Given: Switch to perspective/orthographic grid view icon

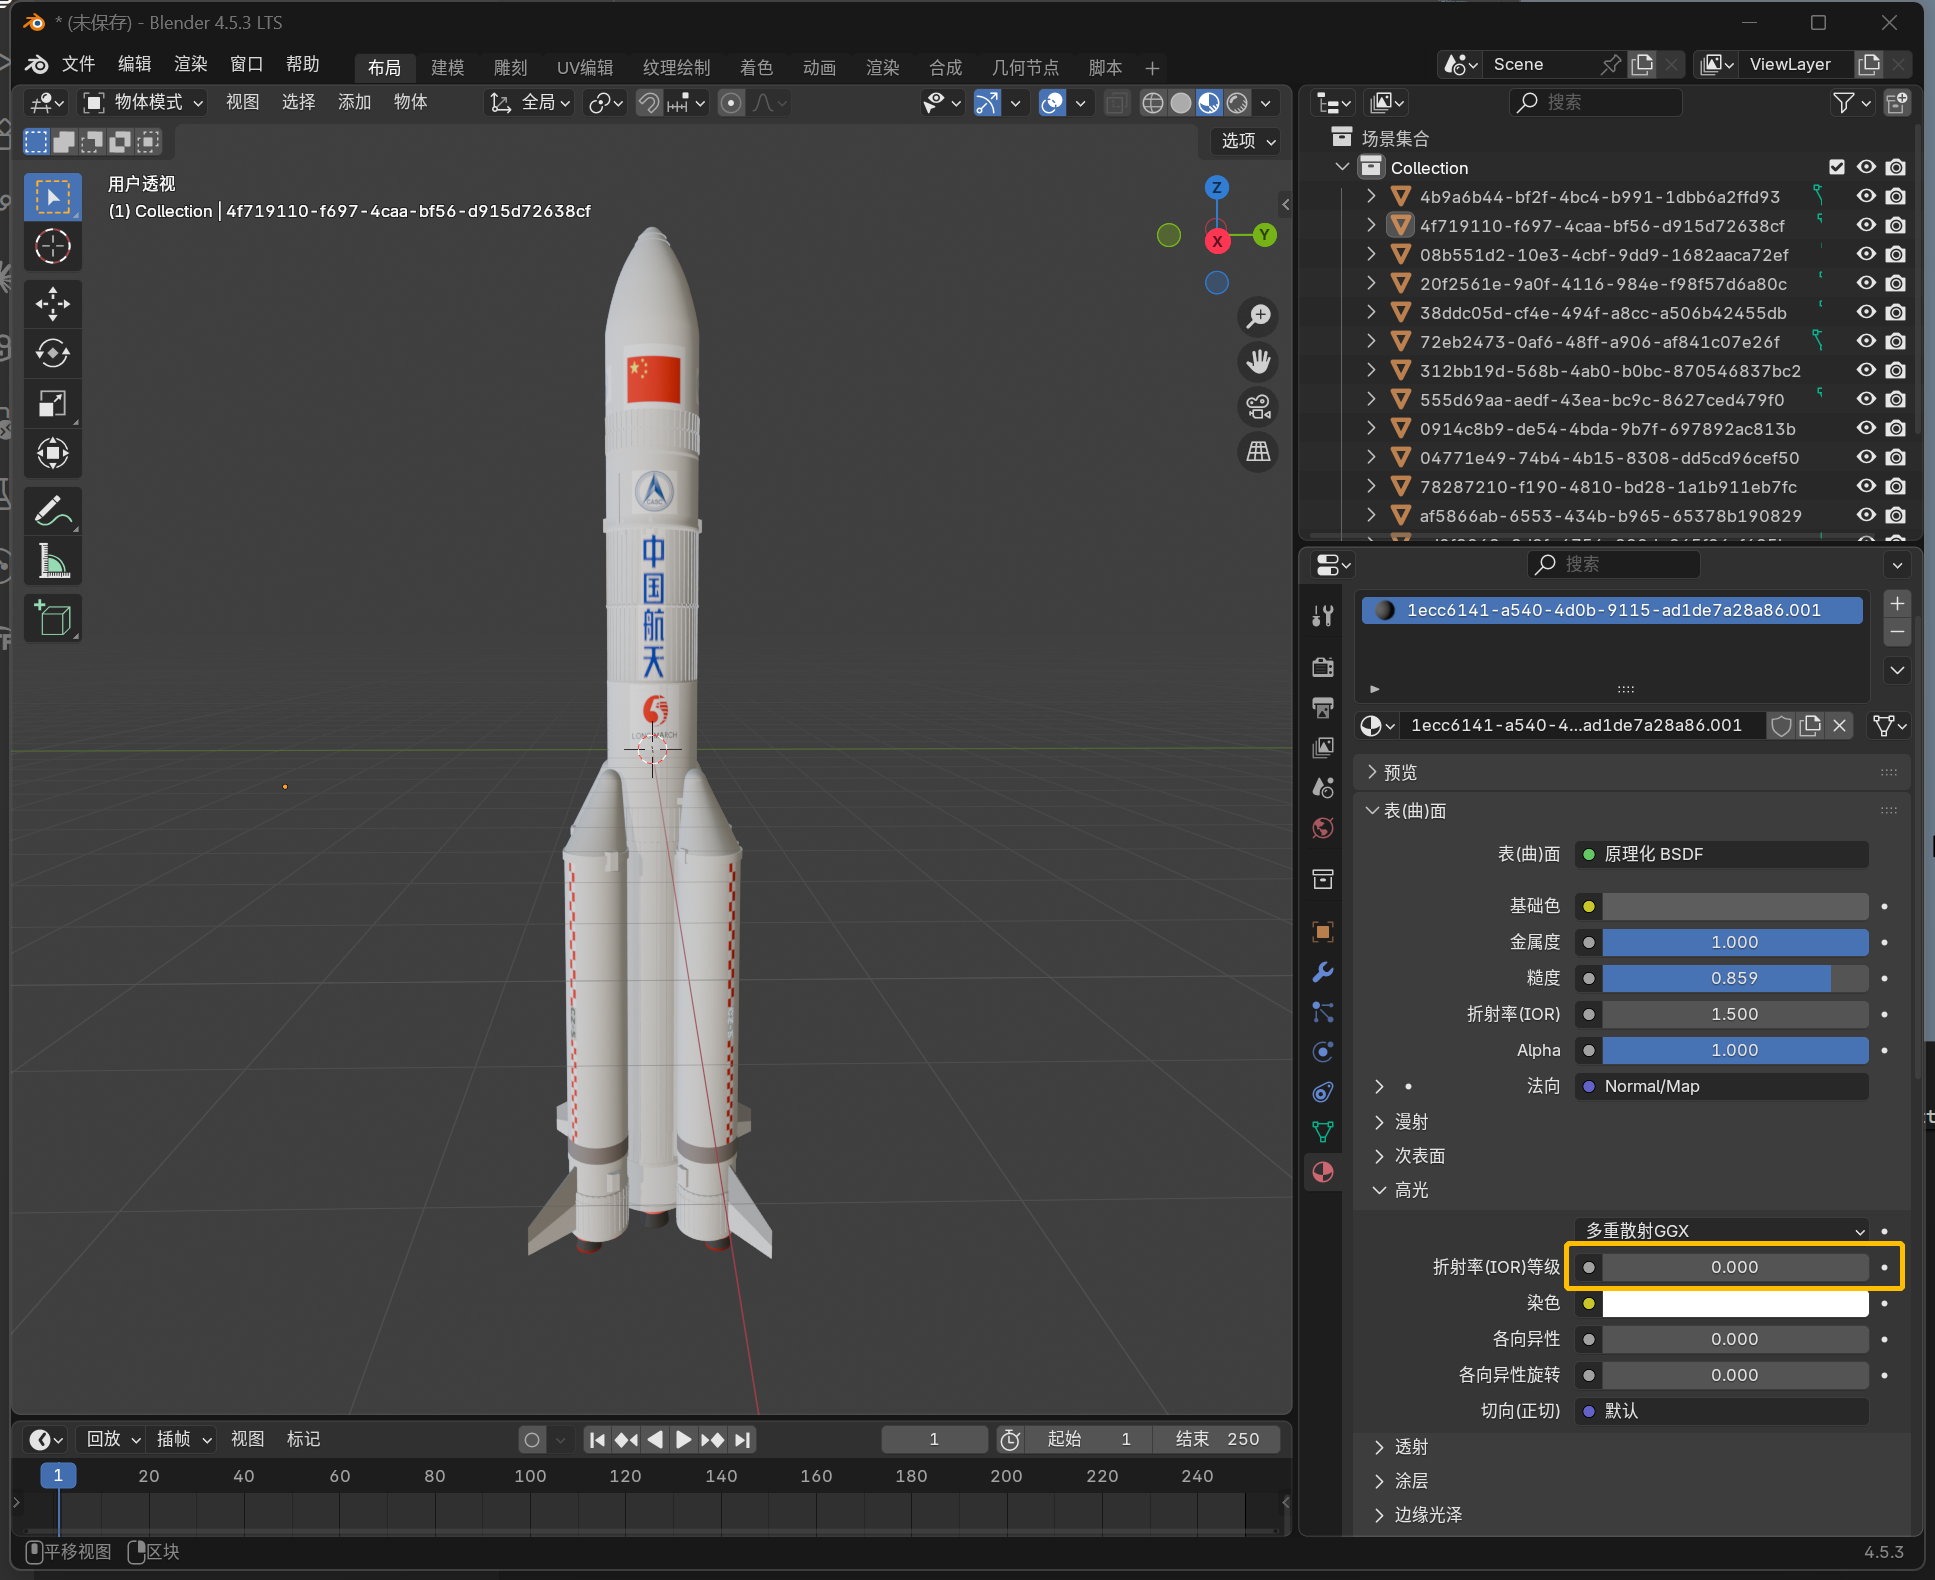Looking at the screenshot, I should pos(1258,452).
